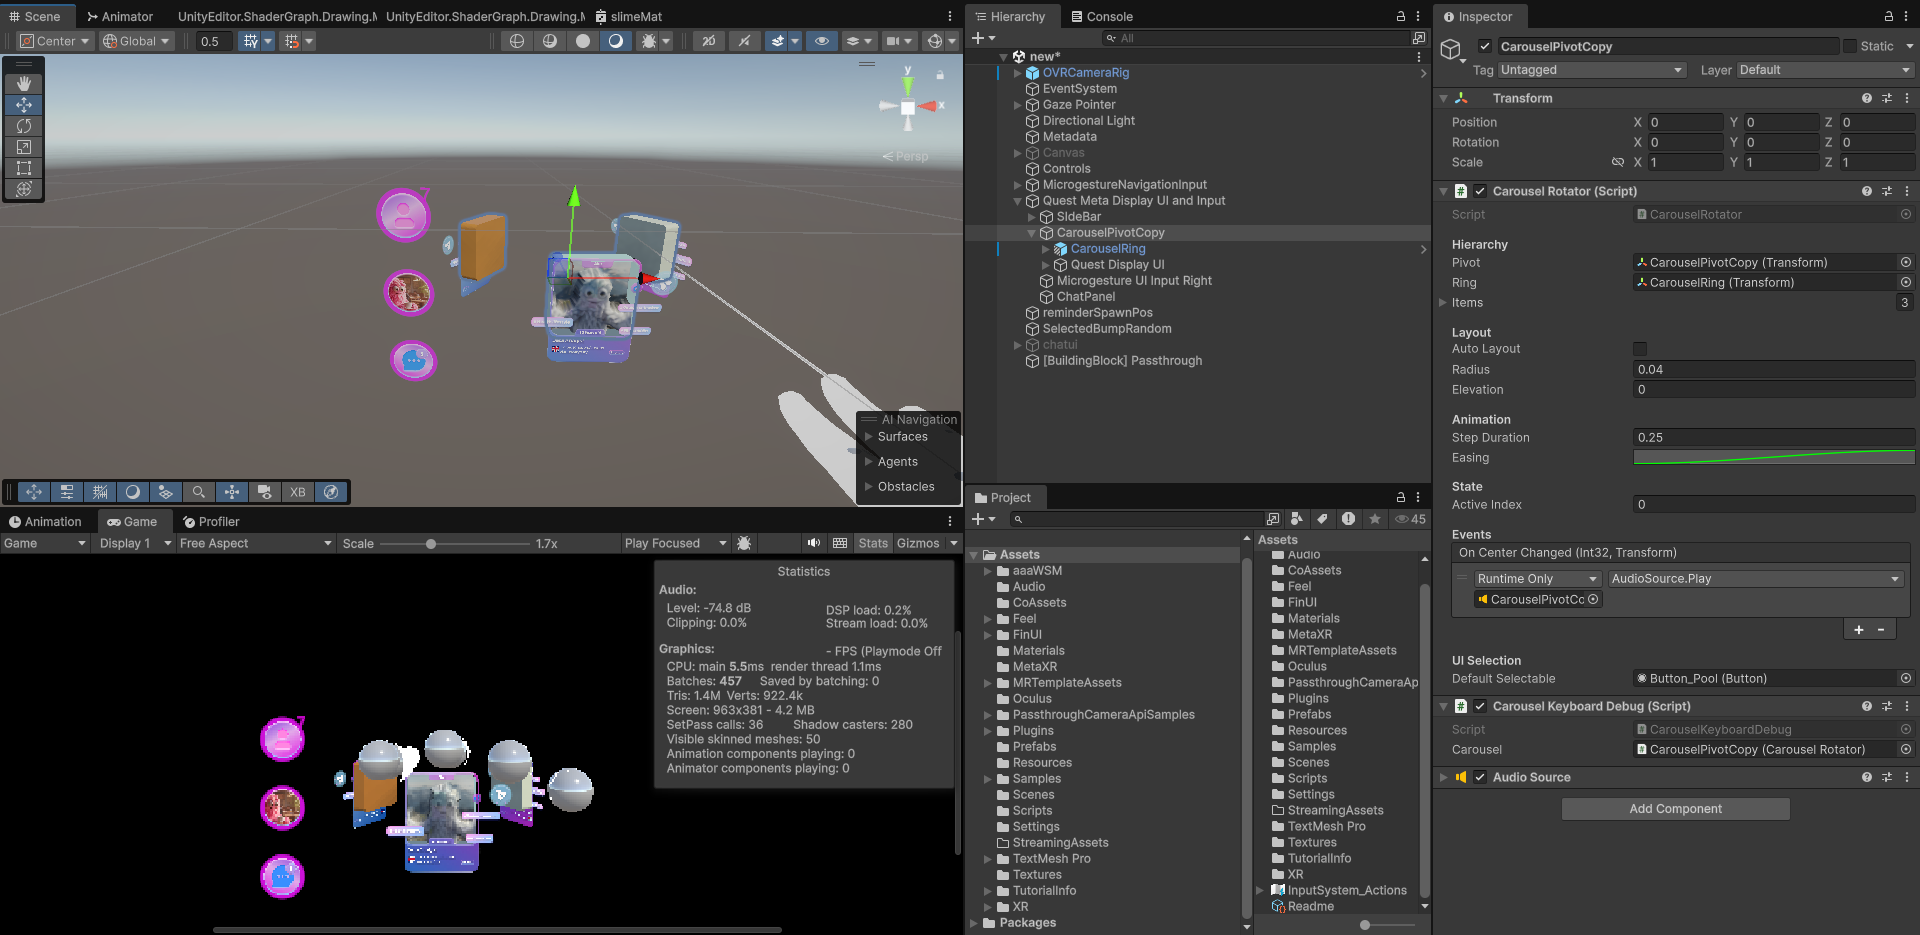Image resolution: width=1920 pixels, height=935 pixels.
Task: Select the Rotate tool
Action: [x=24, y=126]
